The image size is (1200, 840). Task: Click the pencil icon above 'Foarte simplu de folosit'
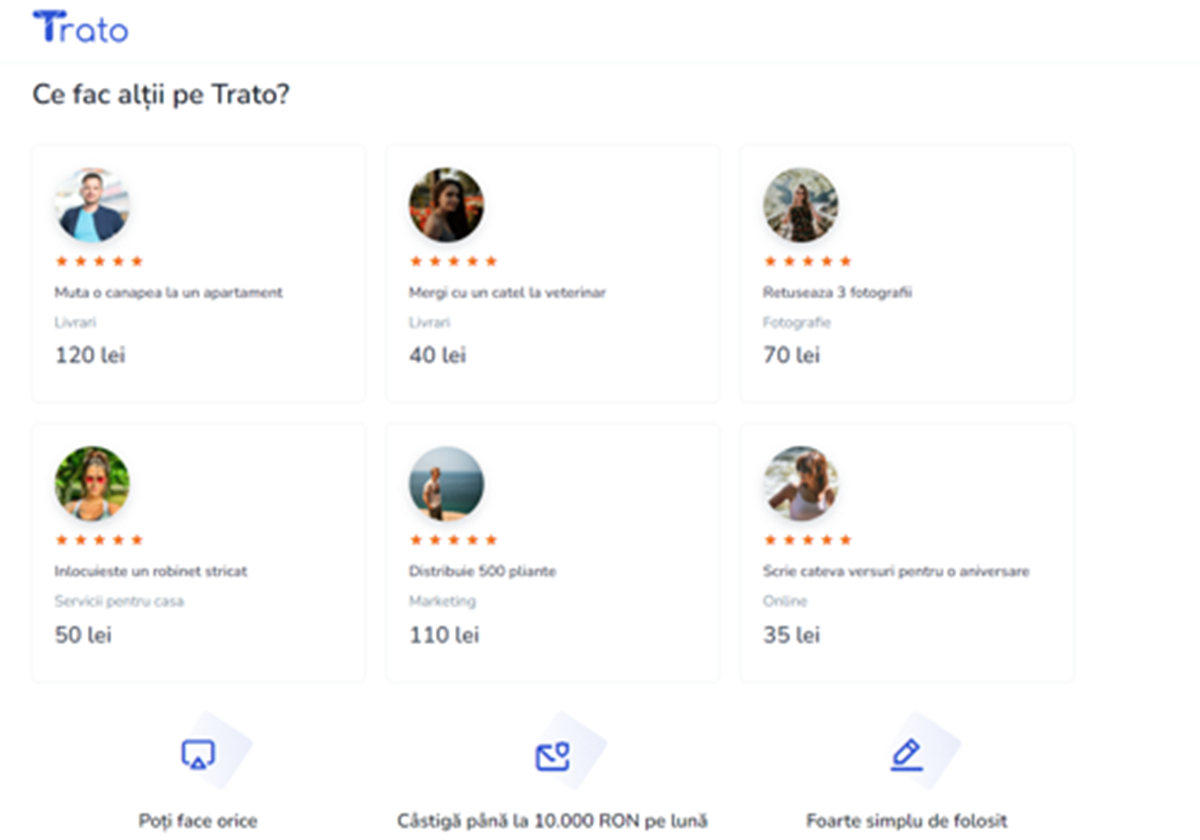[x=906, y=755]
